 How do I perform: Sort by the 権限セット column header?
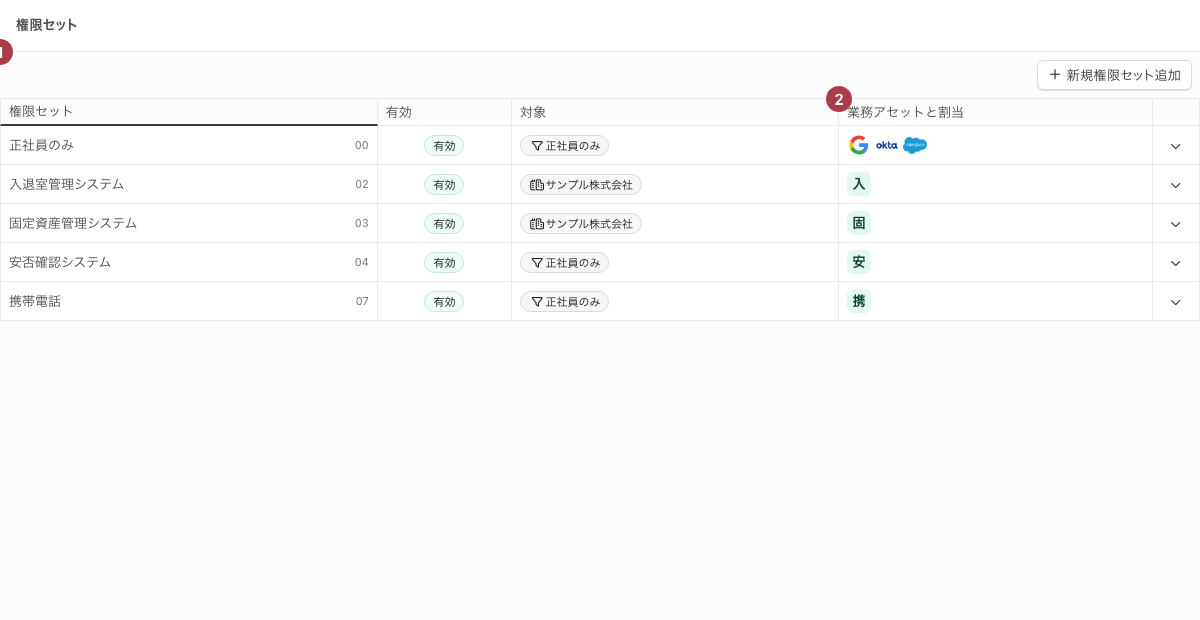(x=189, y=112)
